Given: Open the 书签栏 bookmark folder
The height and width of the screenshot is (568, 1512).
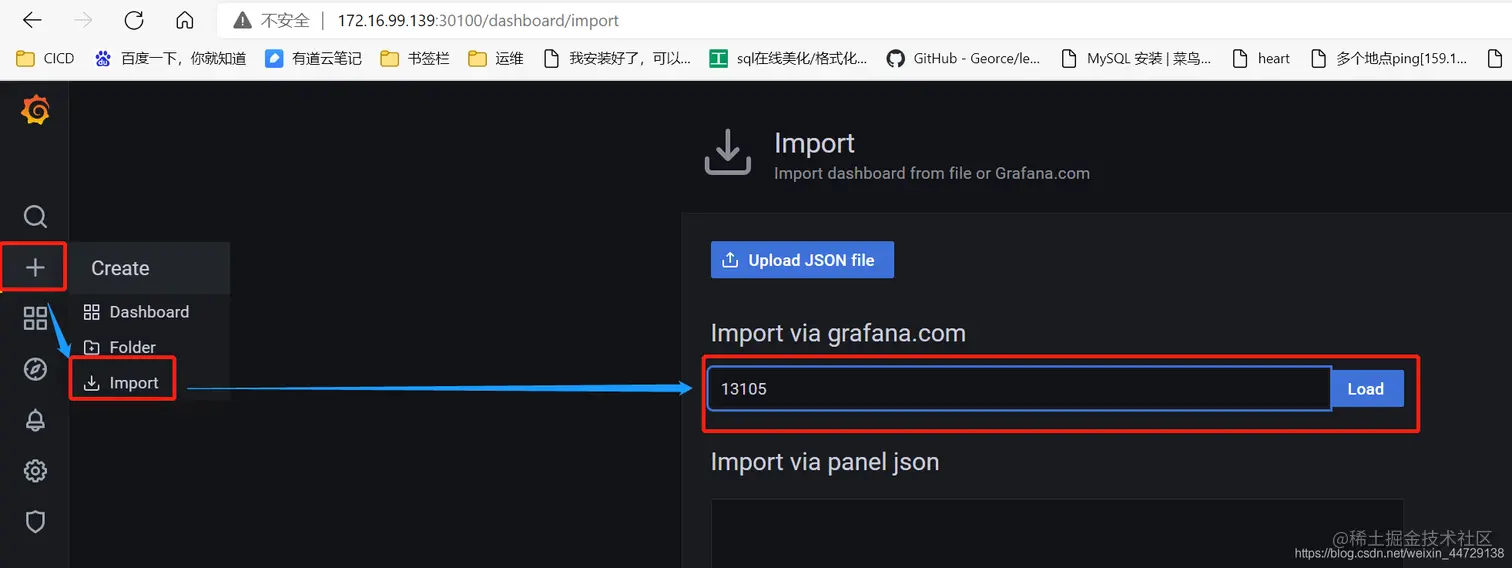Looking at the screenshot, I should (x=415, y=58).
